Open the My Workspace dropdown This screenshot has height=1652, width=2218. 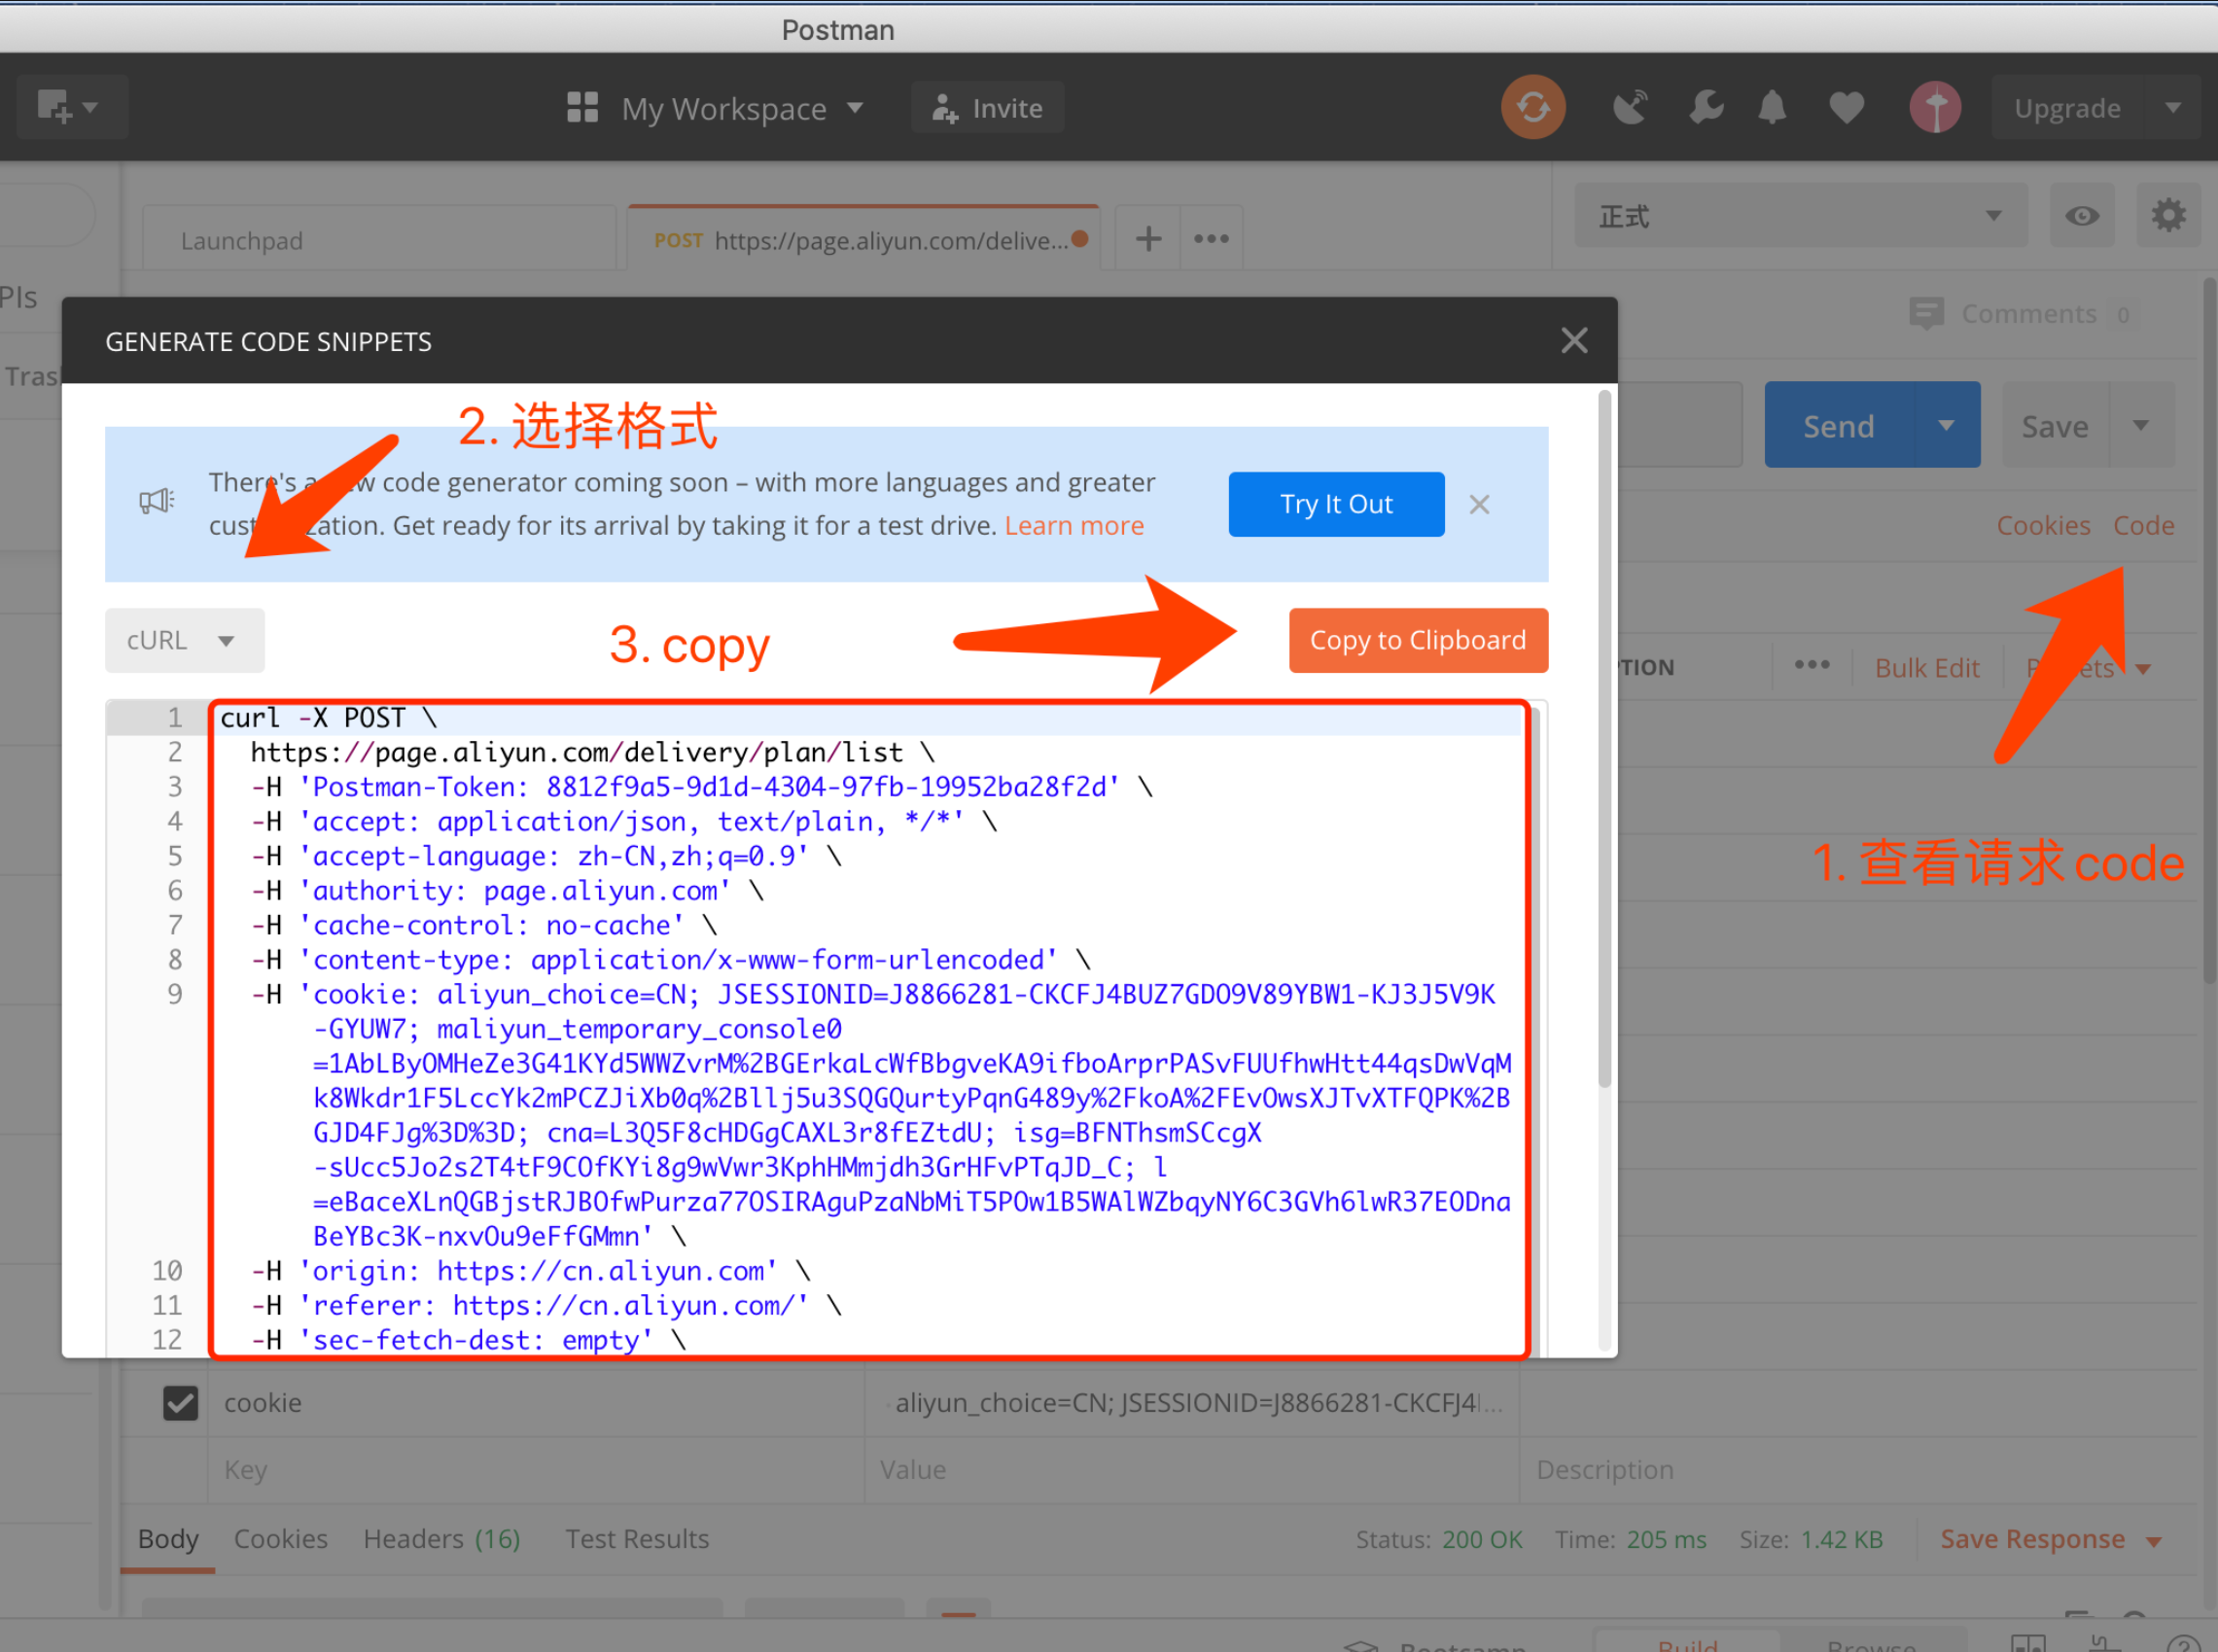(714, 108)
